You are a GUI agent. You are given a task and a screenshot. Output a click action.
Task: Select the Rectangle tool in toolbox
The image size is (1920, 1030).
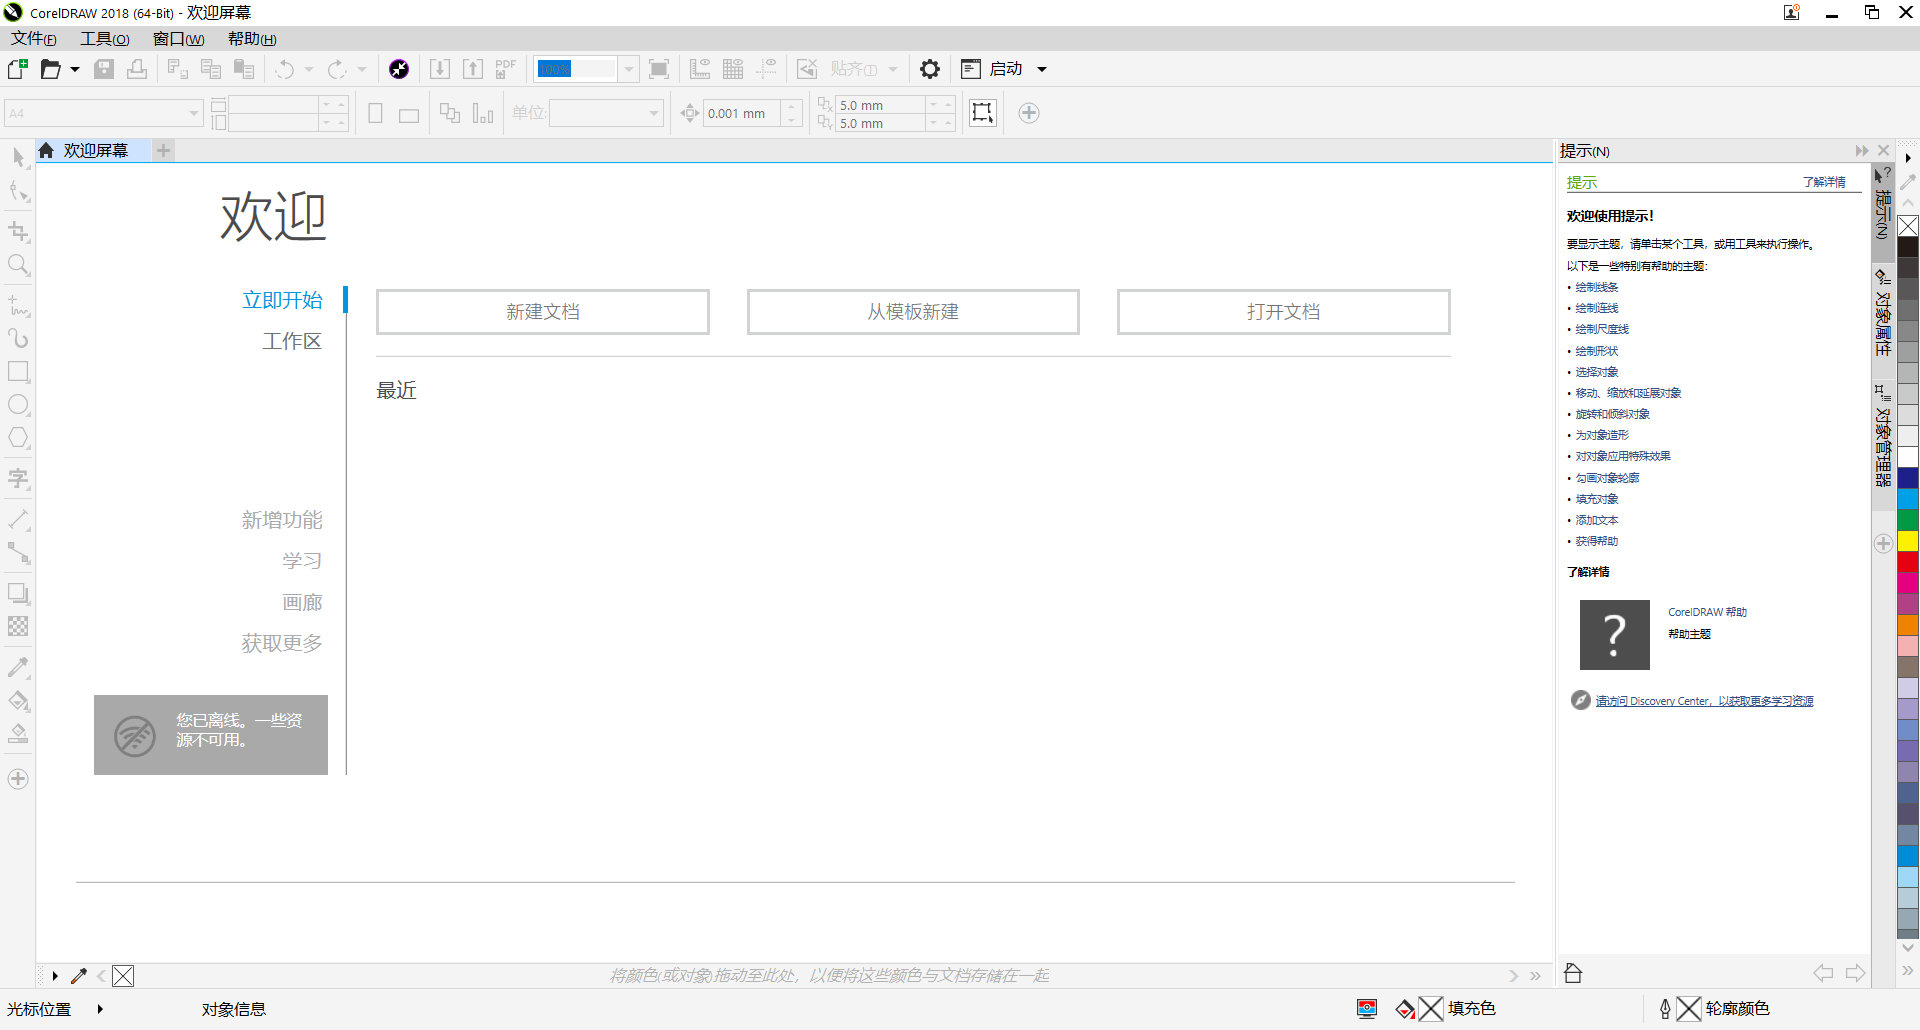(x=18, y=372)
